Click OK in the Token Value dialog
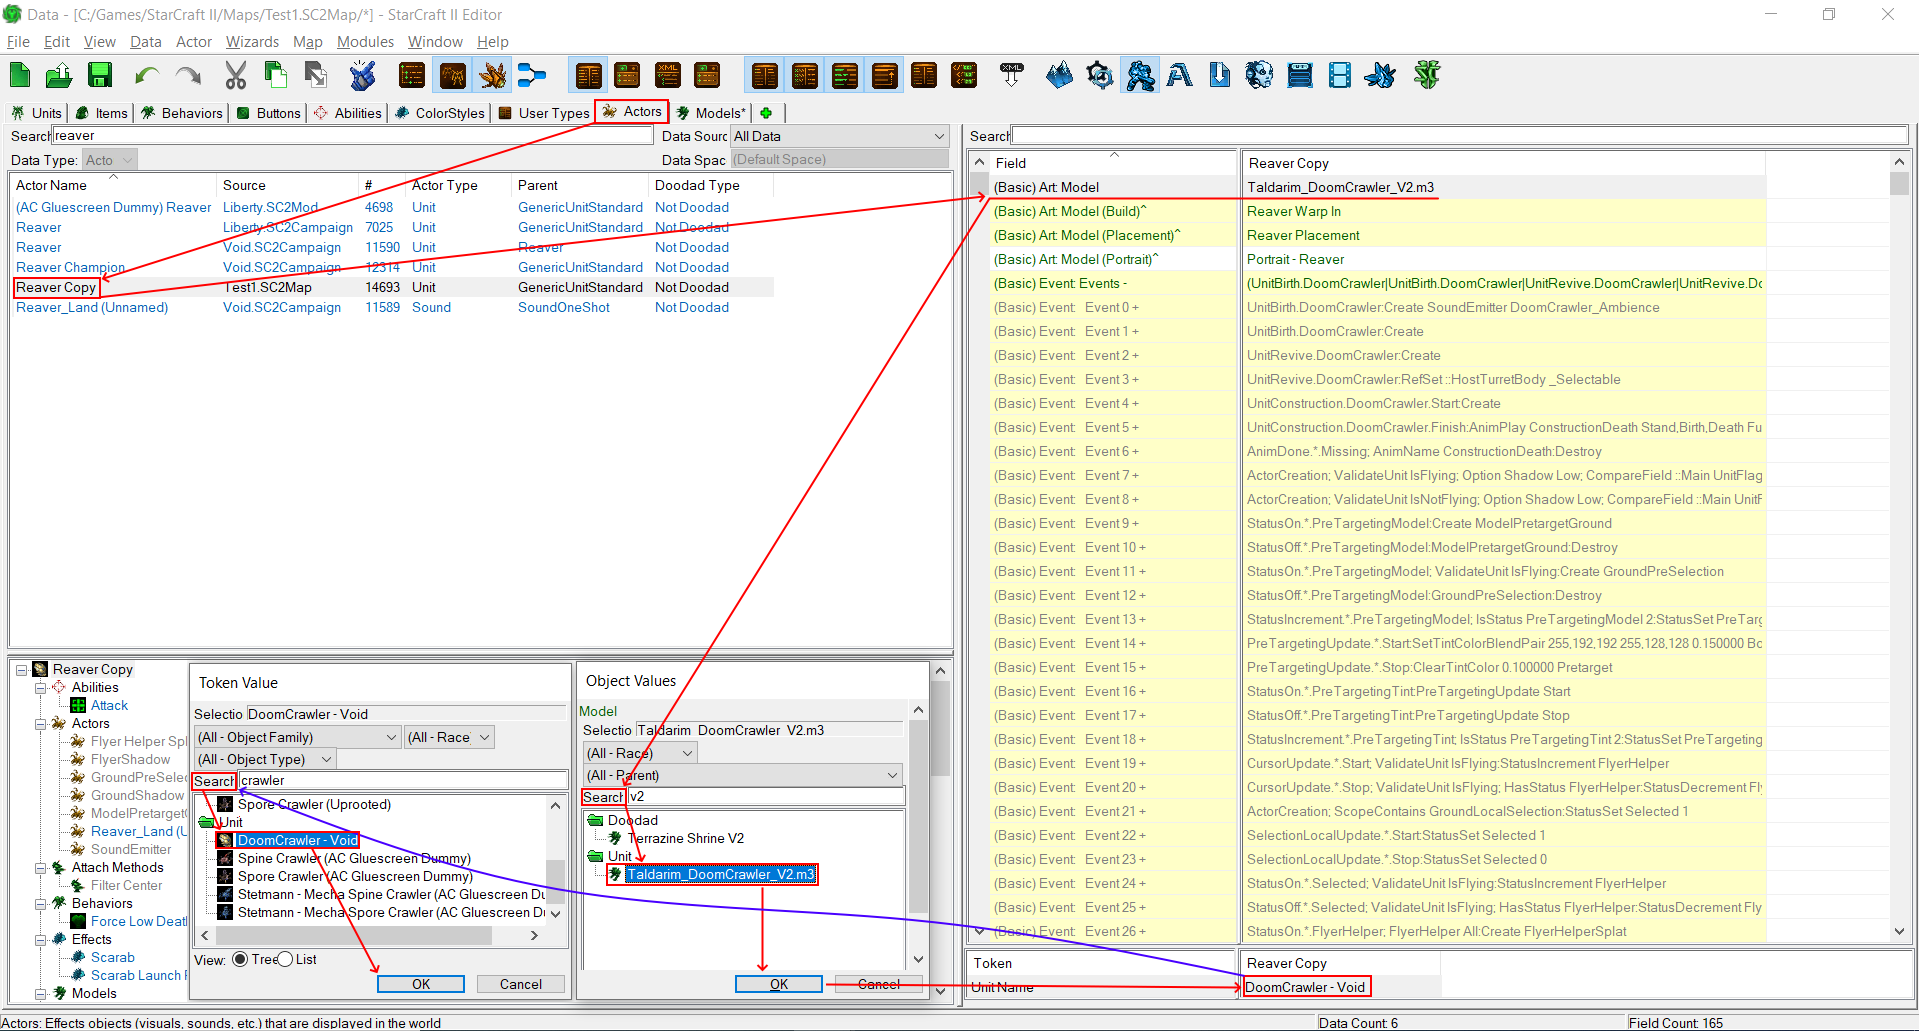The height and width of the screenshot is (1031, 1919). click(x=421, y=984)
